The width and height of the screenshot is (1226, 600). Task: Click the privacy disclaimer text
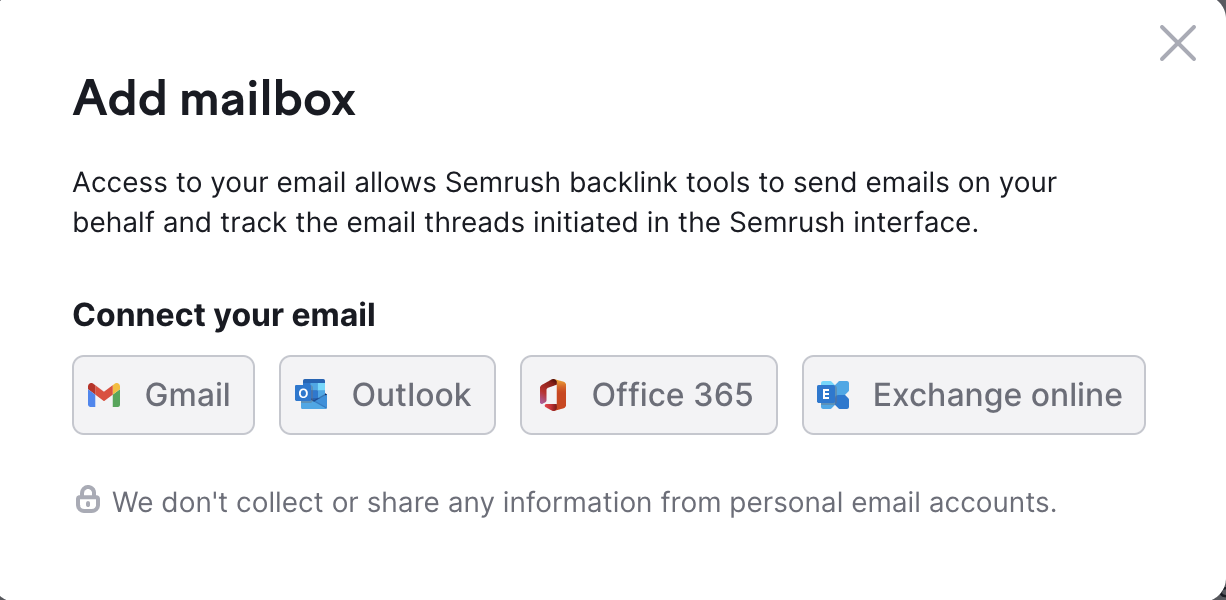[x=586, y=500]
